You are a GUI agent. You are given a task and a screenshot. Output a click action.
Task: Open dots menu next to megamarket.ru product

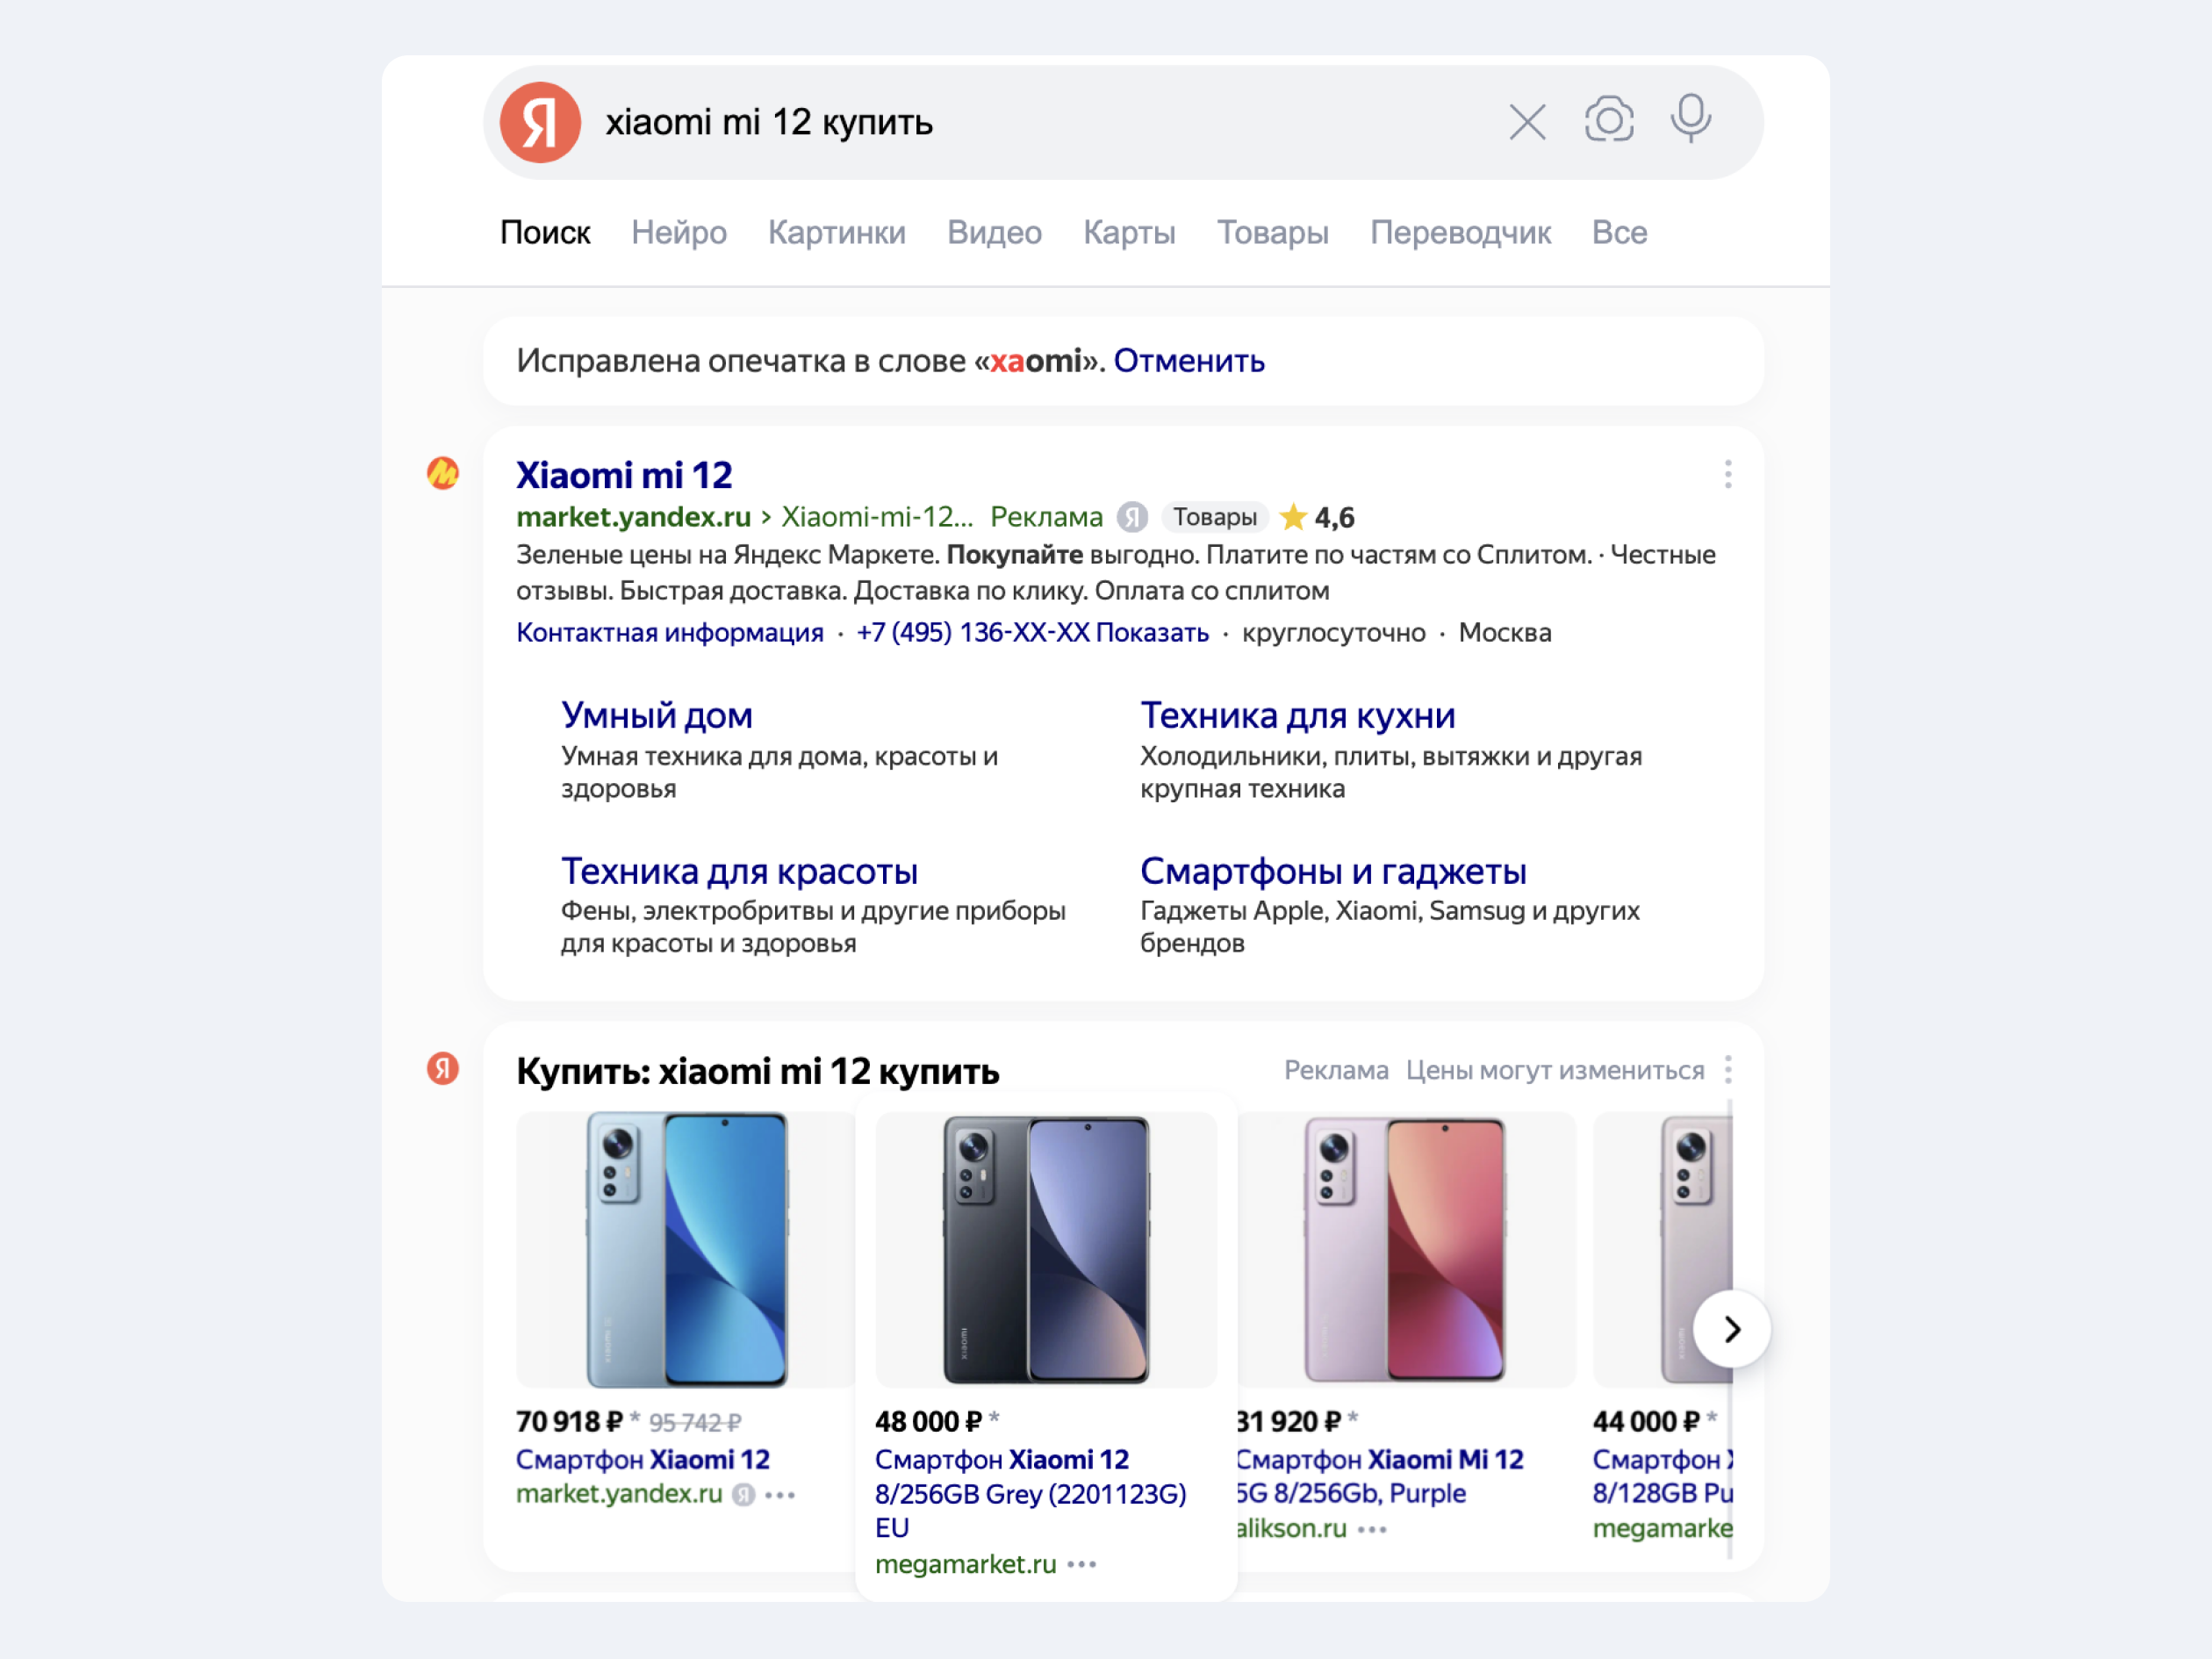1082,1564
